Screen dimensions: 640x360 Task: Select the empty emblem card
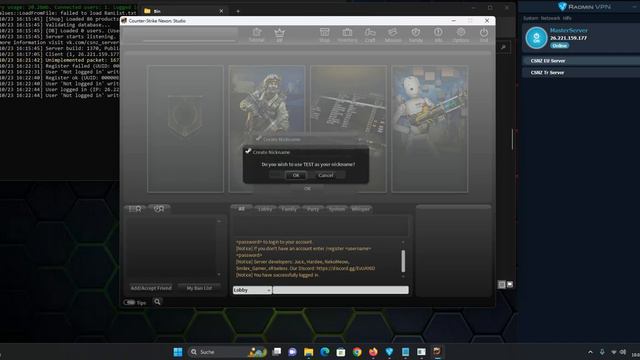(185, 129)
